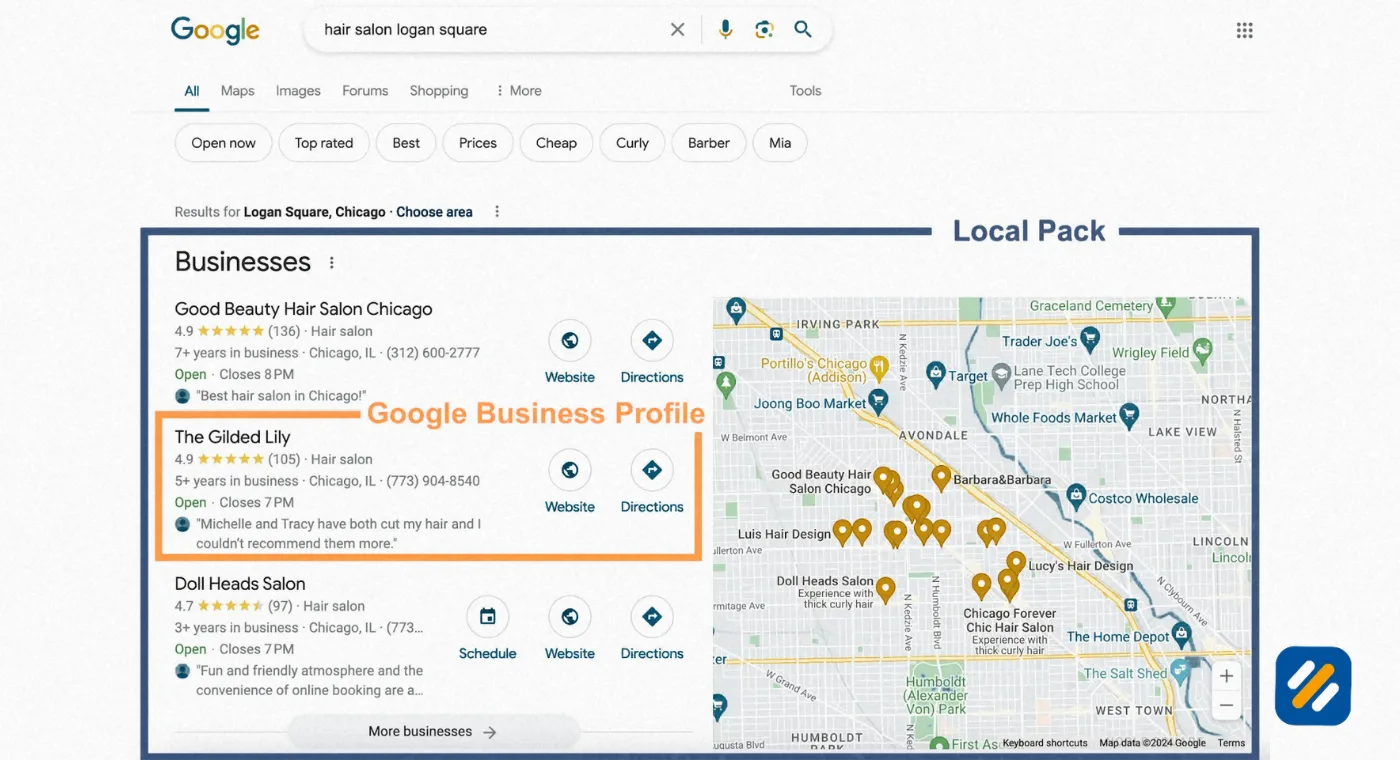Open the Businesses section three-dot menu
The height and width of the screenshot is (760, 1400).
pos(332,263)
